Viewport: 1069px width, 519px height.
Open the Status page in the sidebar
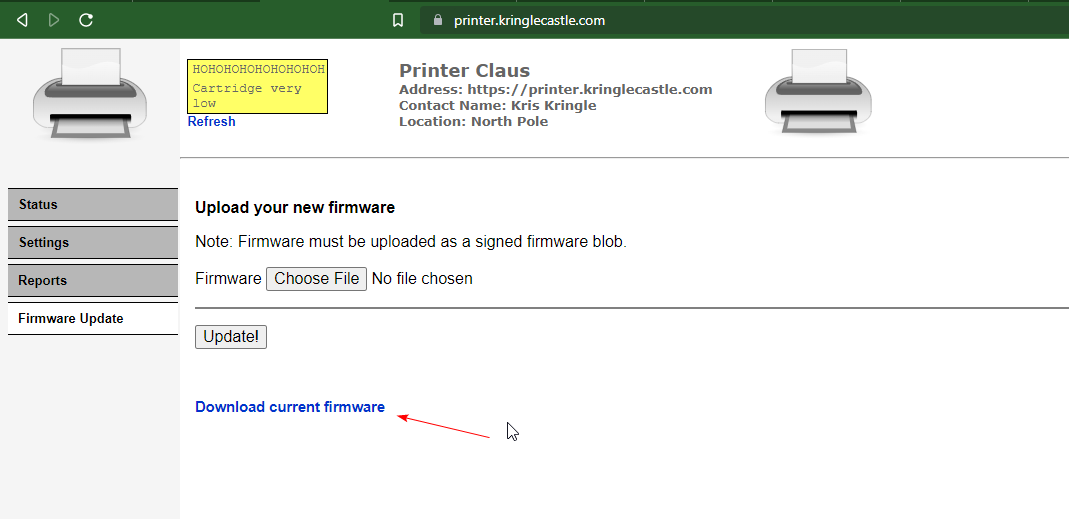click(x=92, y=205)
